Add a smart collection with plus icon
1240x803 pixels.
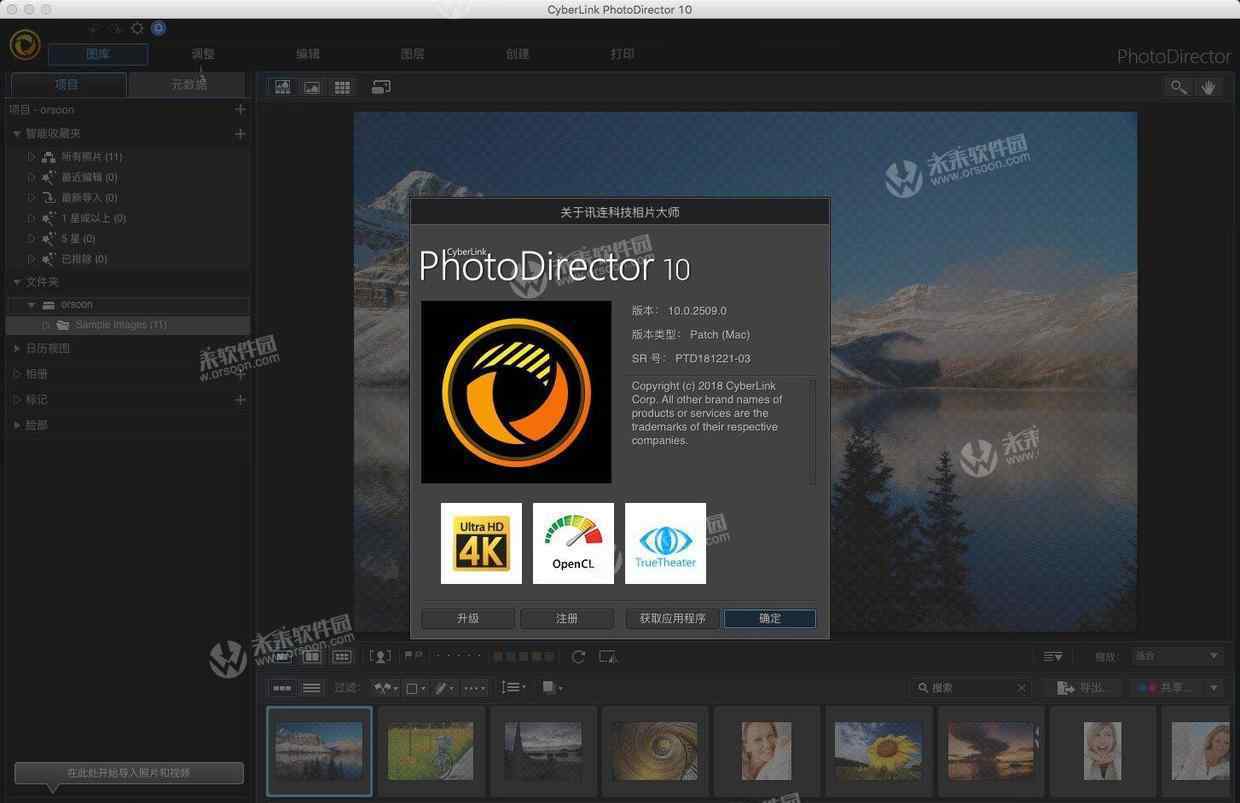pos(240,133)
